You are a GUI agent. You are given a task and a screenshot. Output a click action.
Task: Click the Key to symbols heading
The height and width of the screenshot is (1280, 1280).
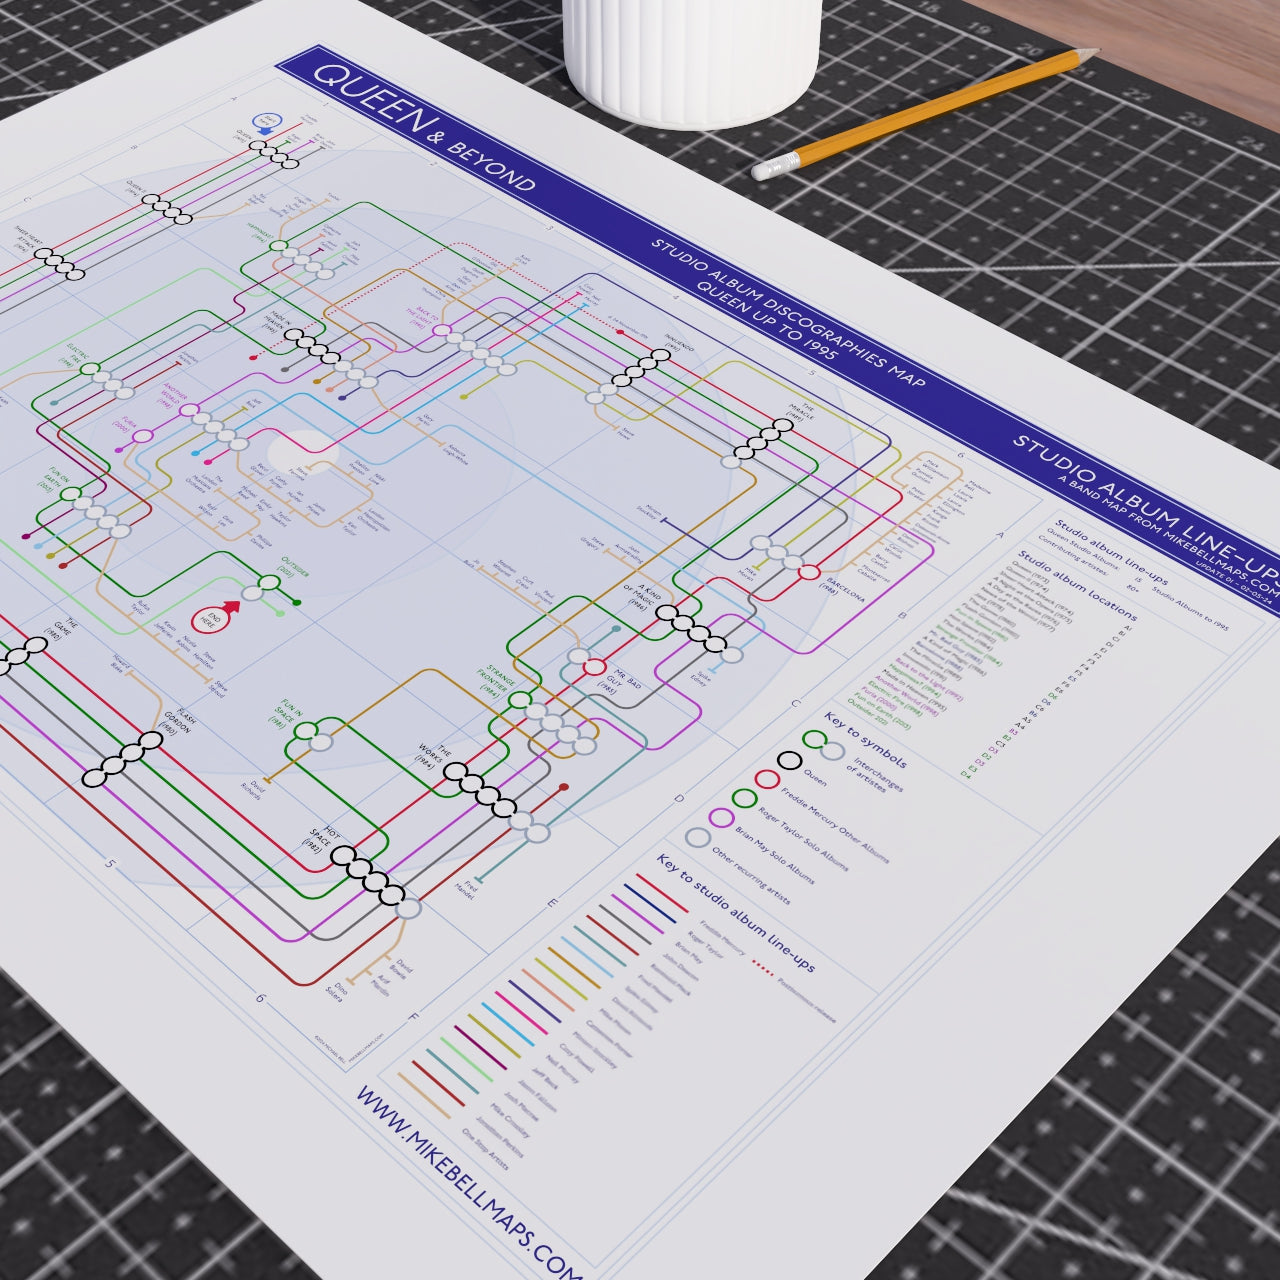[x=866, y=741]
